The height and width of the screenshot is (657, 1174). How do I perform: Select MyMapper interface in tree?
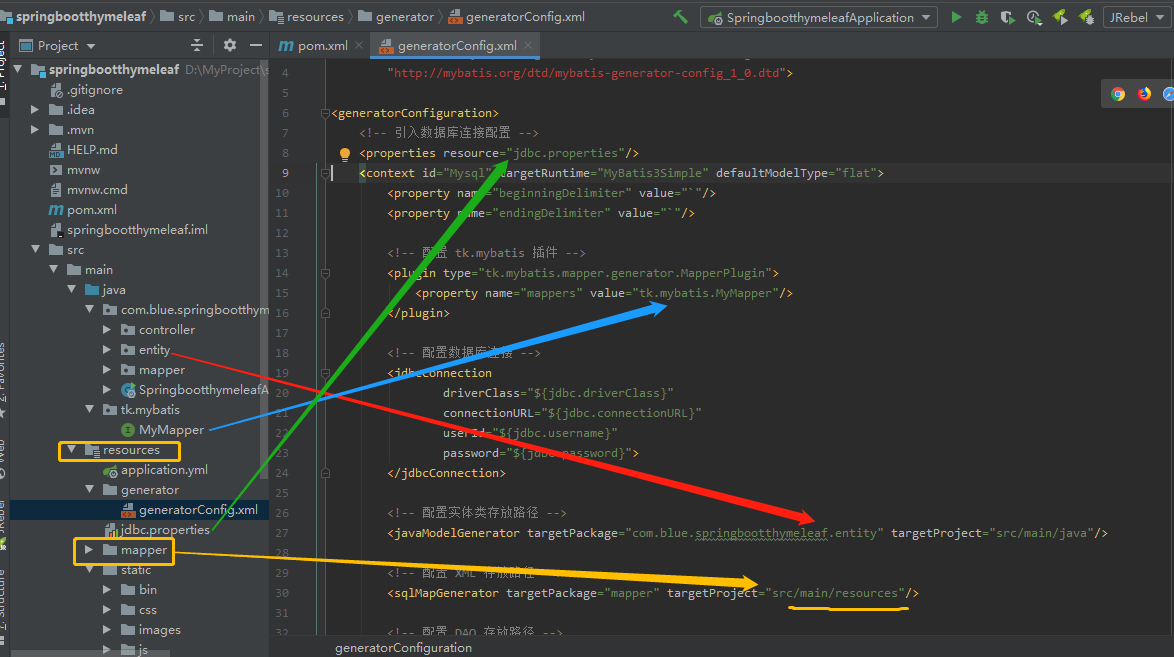tap(162, 430)
